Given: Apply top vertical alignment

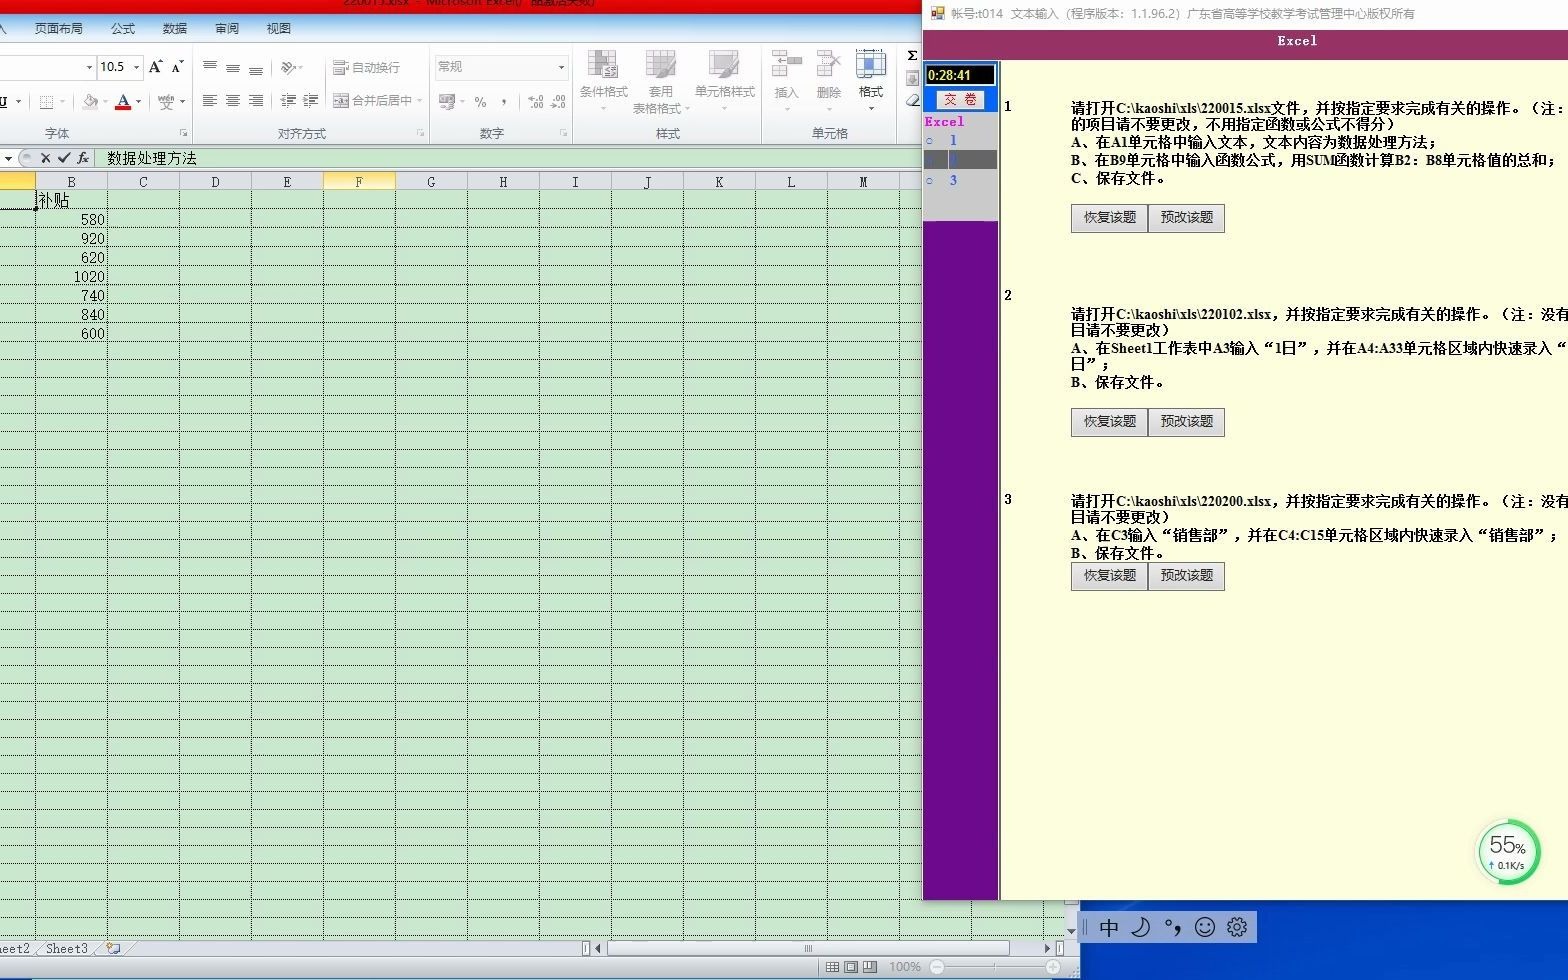Looking at the screenshot, I should click(x=210, y=67).
